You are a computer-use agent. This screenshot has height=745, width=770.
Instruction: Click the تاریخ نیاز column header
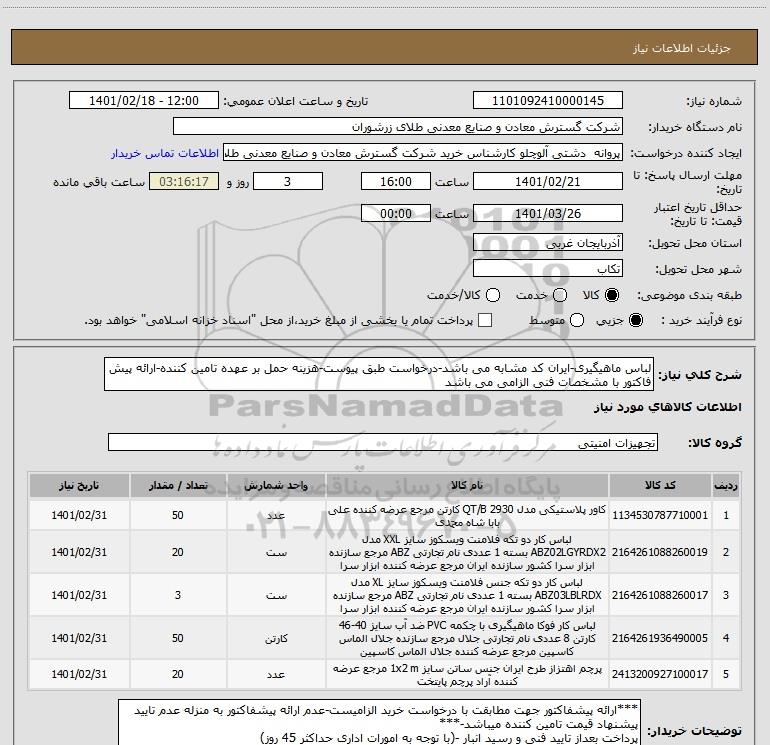tap(79, 485)
